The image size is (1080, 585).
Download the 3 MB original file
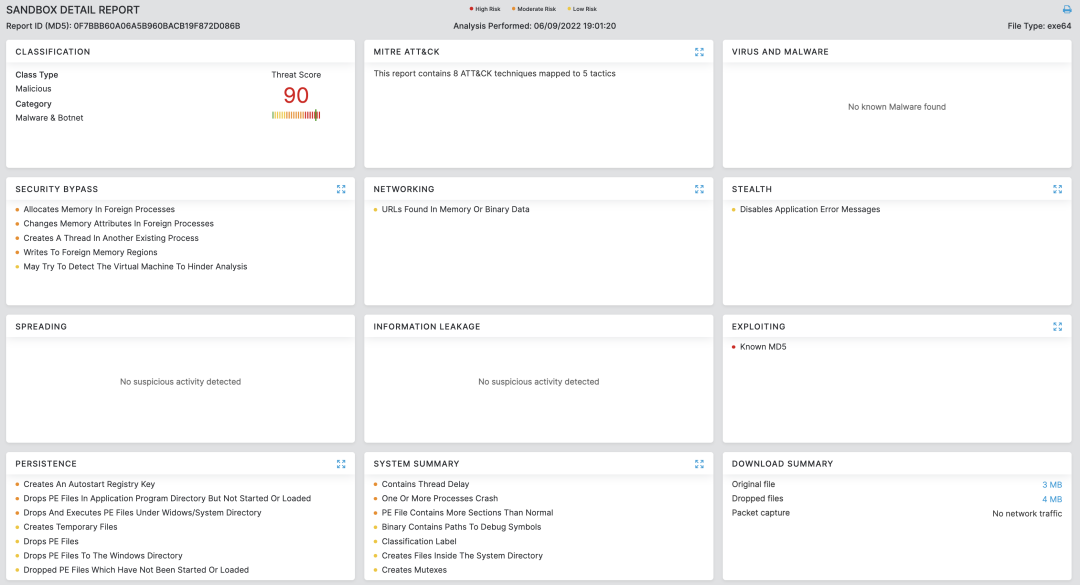(x=1051, y=485)
